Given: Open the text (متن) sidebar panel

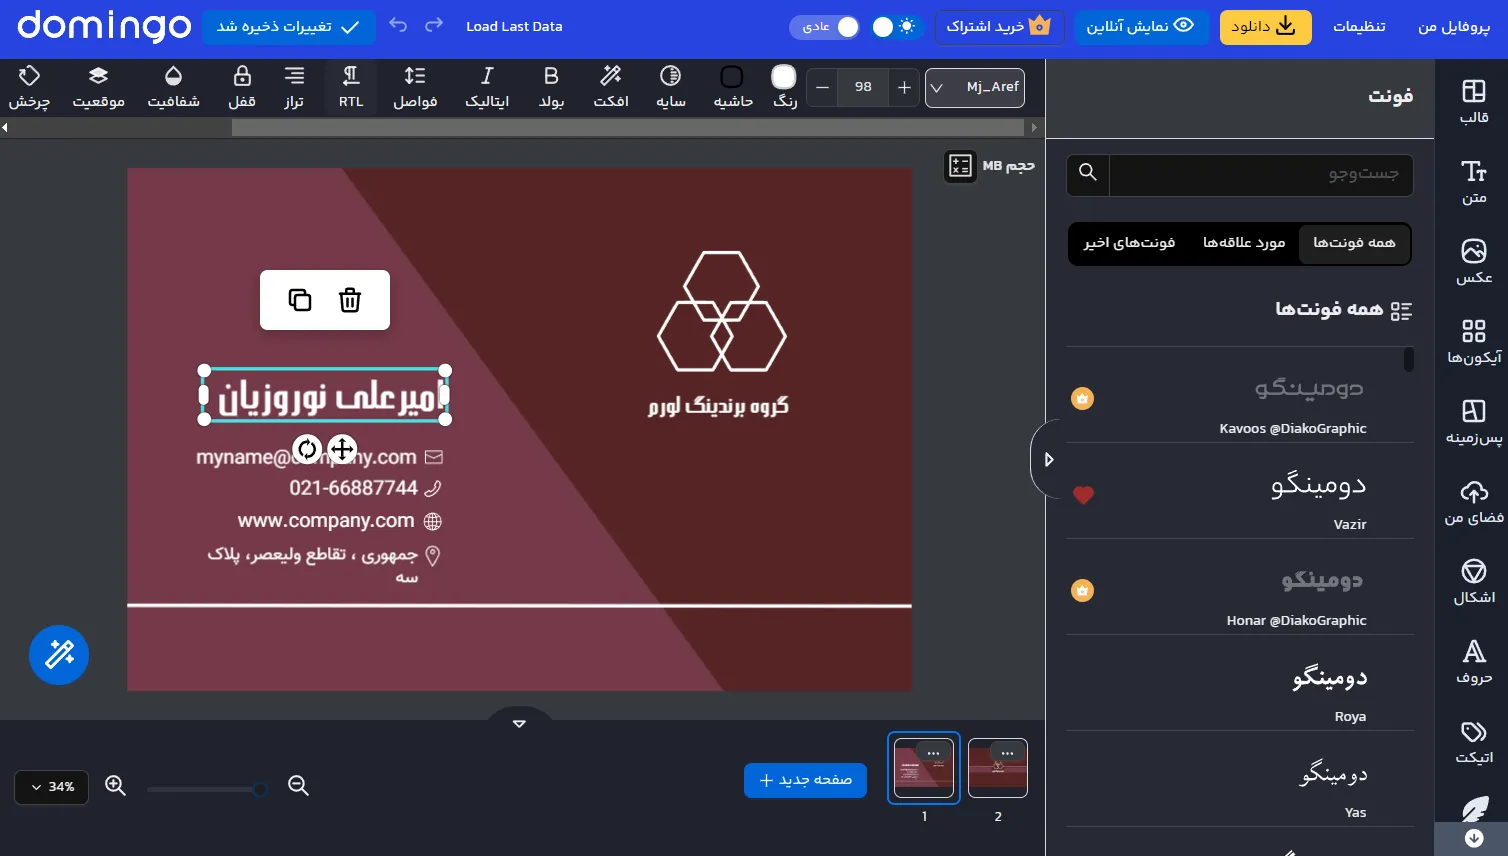Looking at the screenshot, I should (1474, 182).
